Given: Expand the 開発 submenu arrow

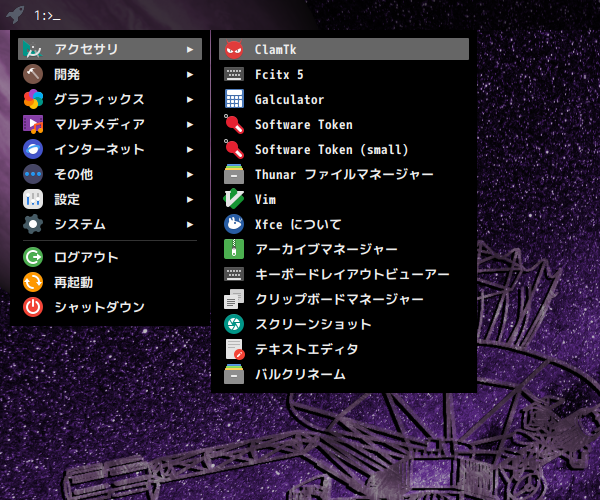Looking at the screenshot, I should [x=190, y=75].
